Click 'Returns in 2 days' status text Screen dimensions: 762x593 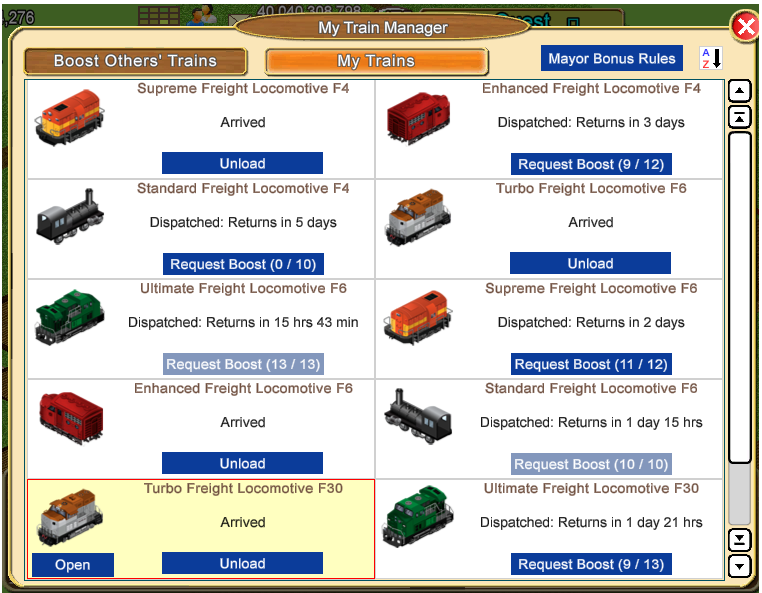coord(630,323)
